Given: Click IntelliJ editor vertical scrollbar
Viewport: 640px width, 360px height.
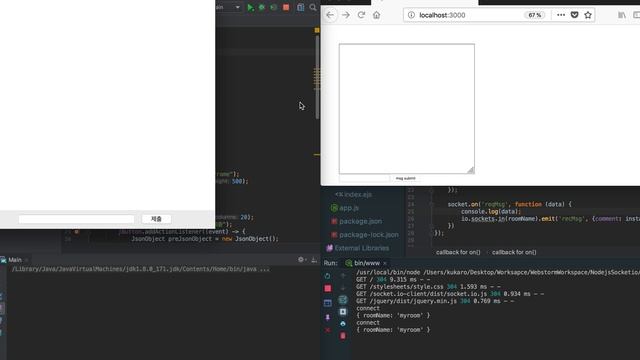Looking at the screenshot, I should tap(317, 78).
